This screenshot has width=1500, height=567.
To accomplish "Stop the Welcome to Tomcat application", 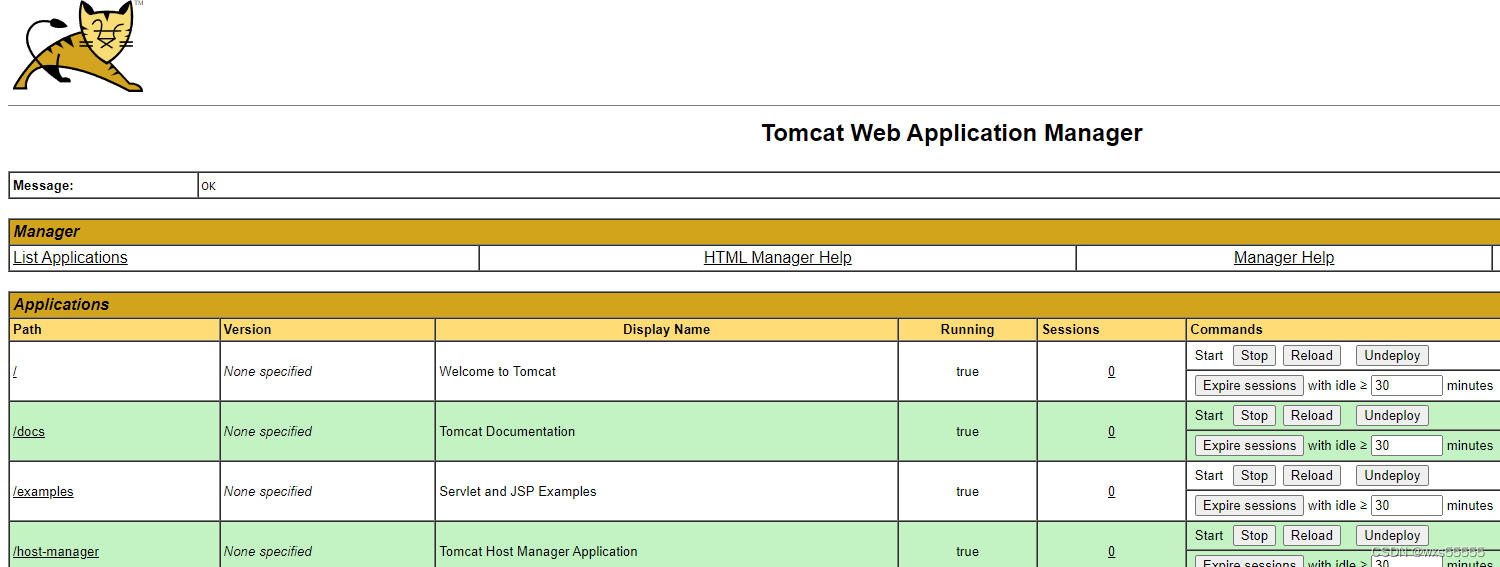I will pos(1254,355).
